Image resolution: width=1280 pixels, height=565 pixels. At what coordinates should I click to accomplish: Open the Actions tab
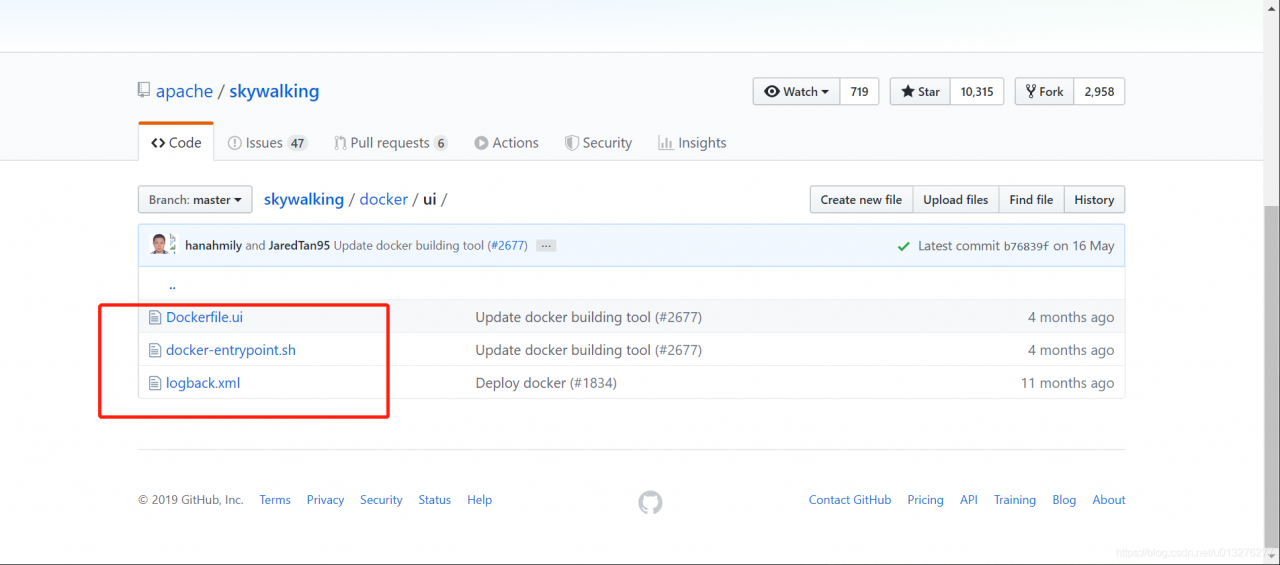pyautogui.click(x=506, y=143)
